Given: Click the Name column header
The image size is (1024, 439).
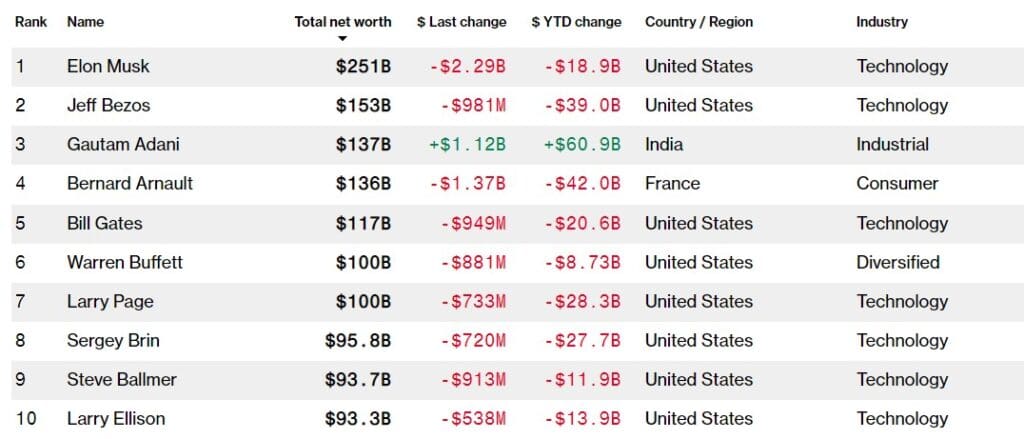Looking at the screenshot, I should (85, 22).
